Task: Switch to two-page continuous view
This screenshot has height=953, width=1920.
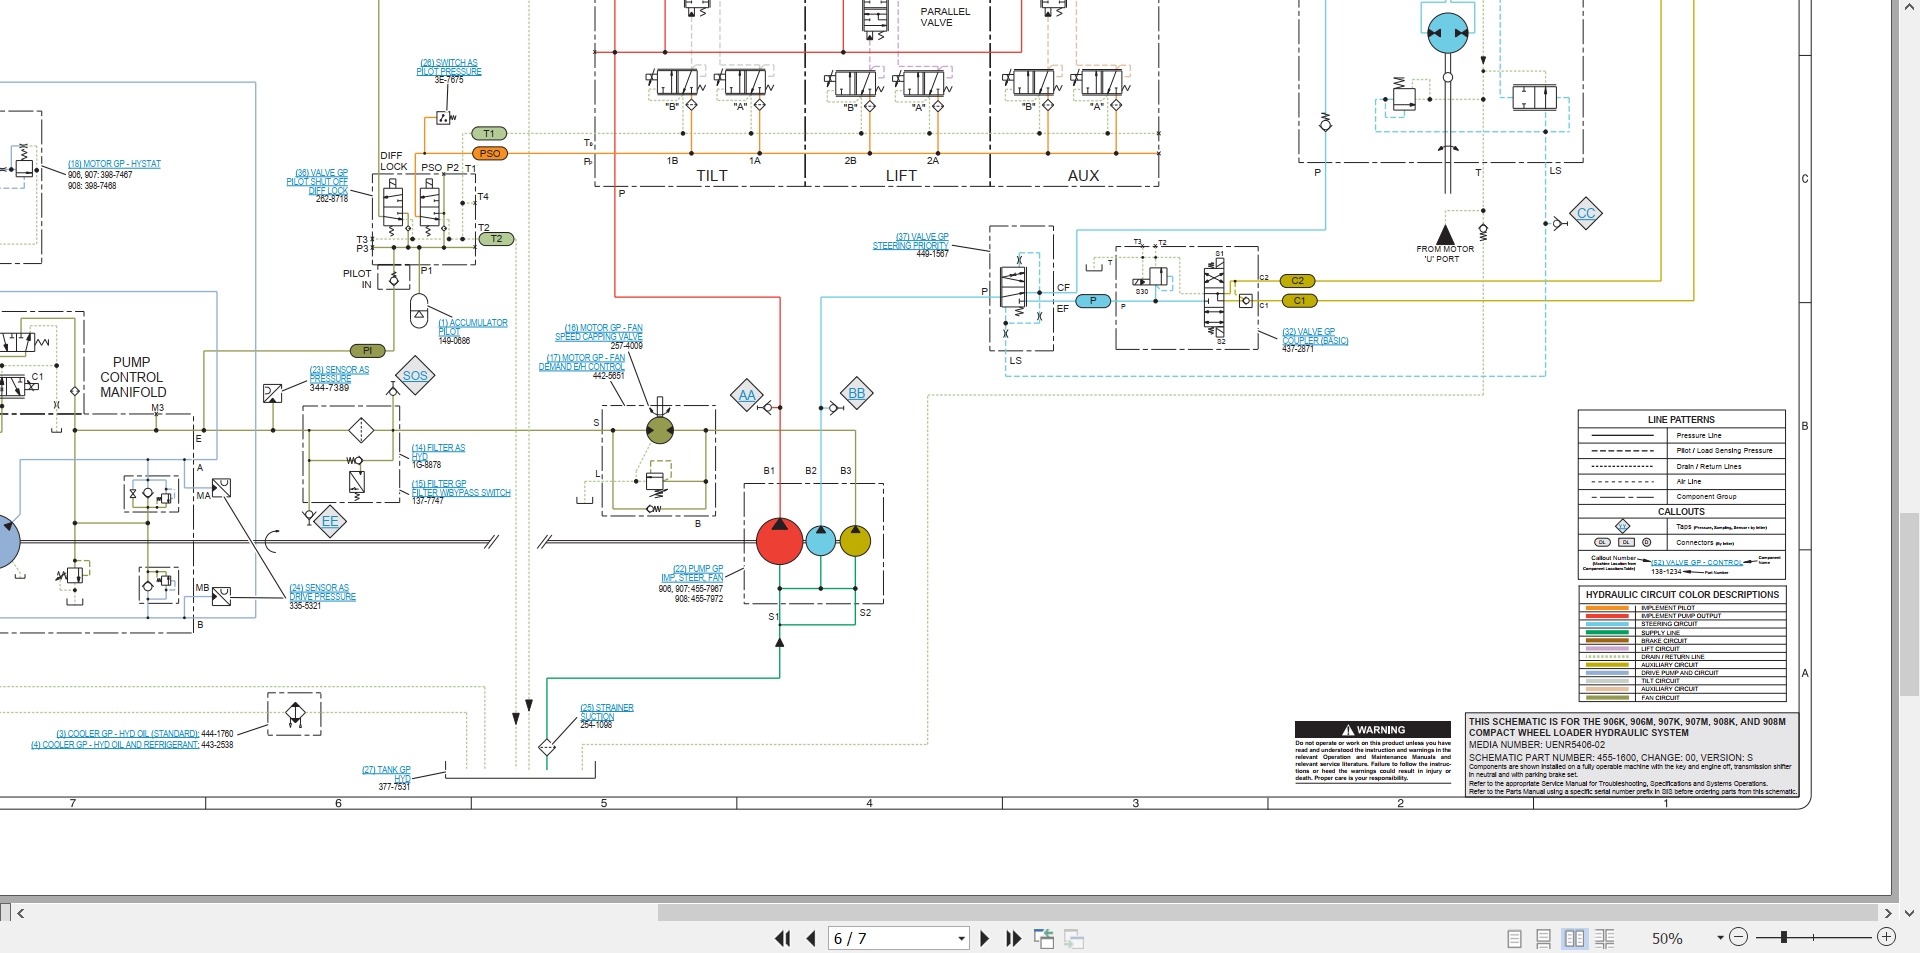Action: pos(1605,938)
